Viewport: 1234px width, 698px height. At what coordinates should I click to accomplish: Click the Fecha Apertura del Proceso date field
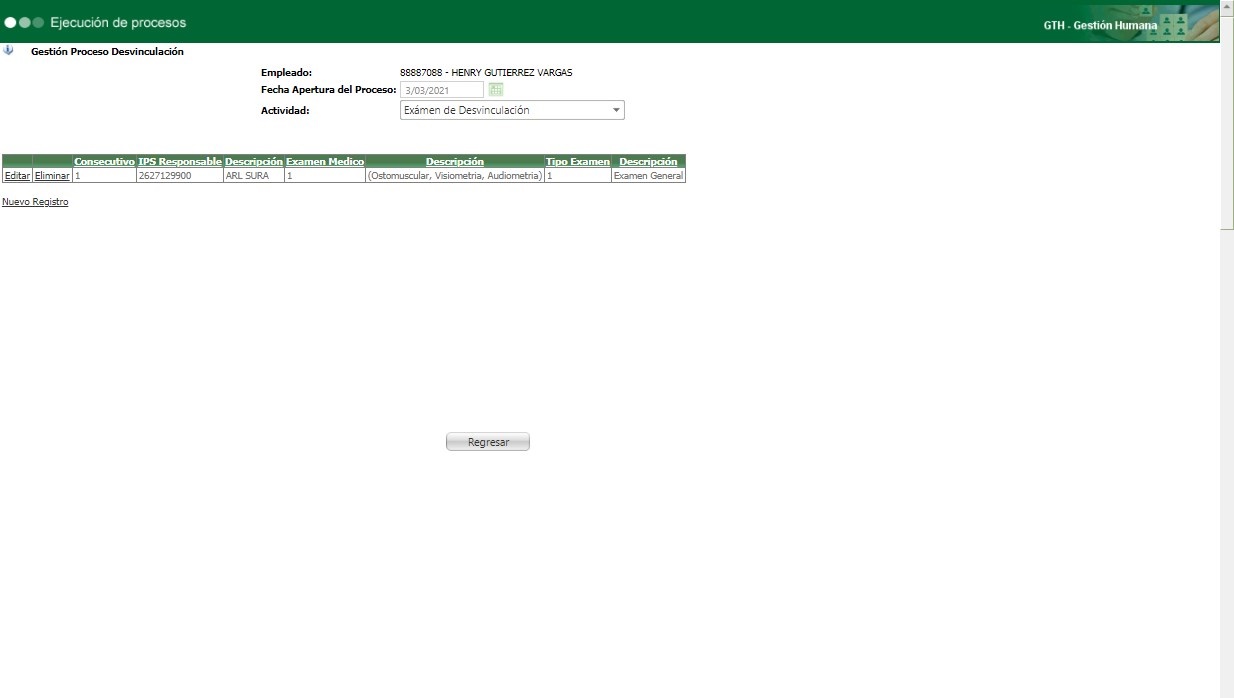point(442,90)
